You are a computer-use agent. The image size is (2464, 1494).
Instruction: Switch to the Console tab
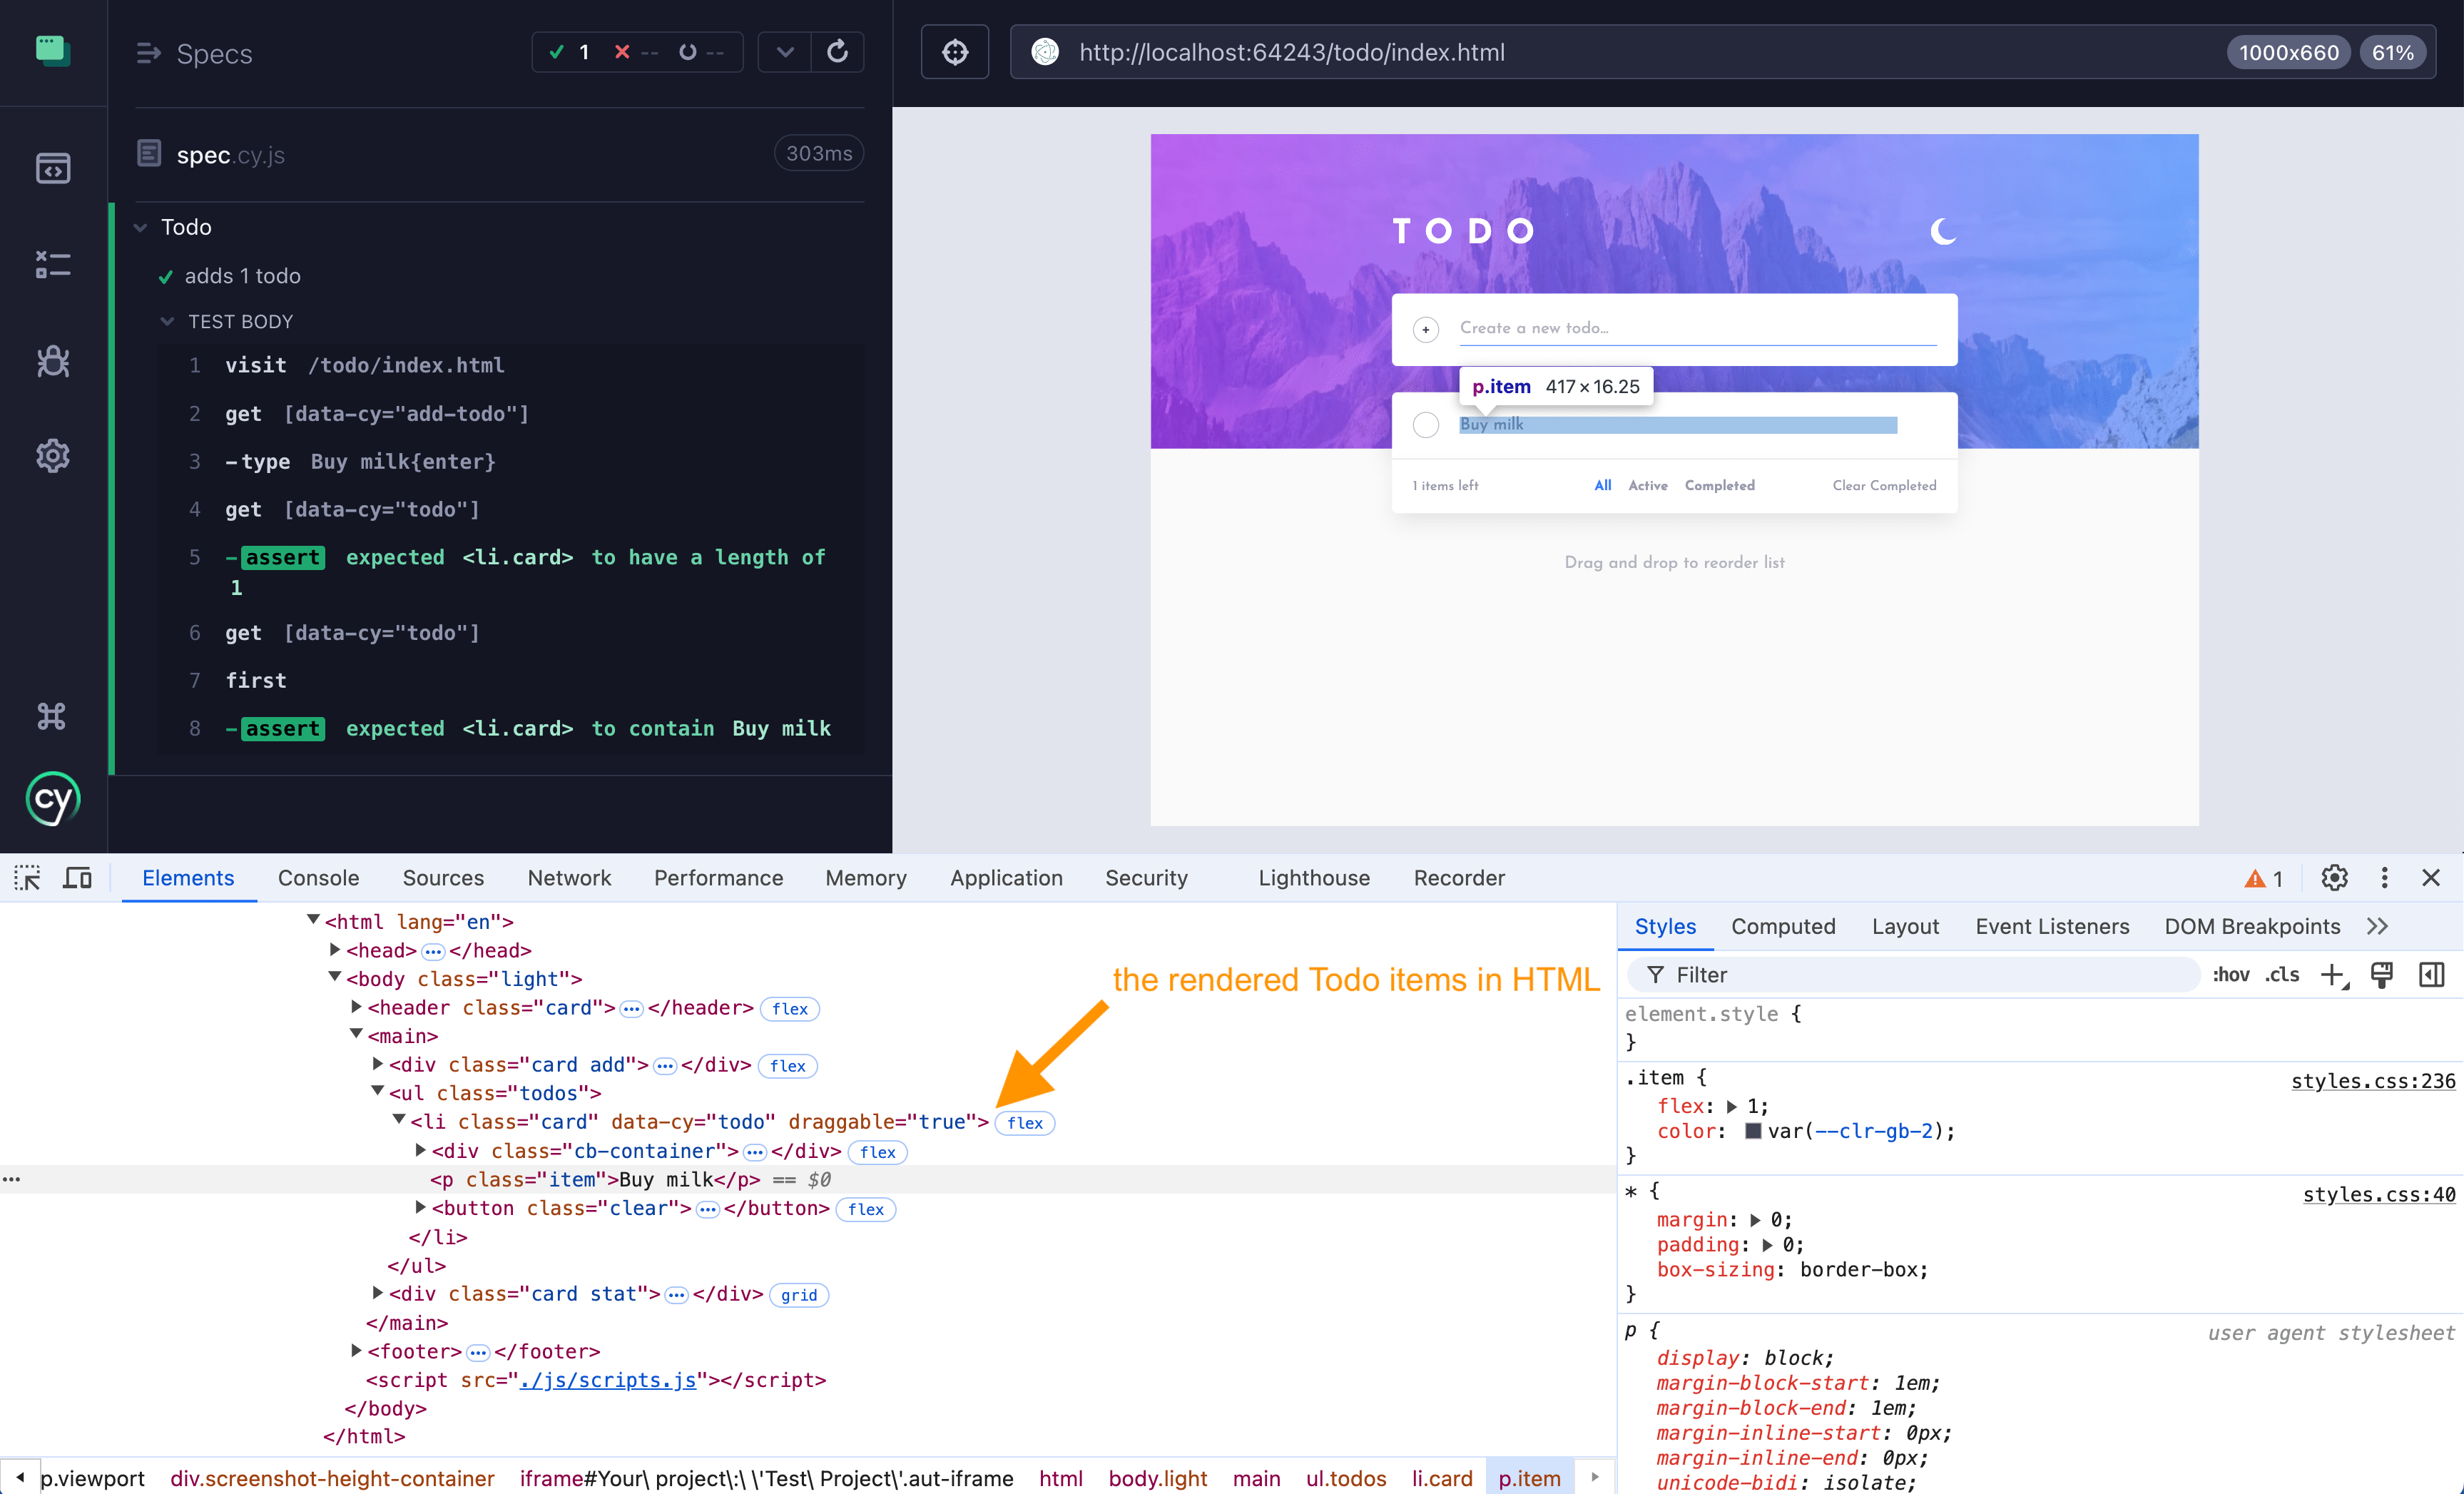[318, 878]
